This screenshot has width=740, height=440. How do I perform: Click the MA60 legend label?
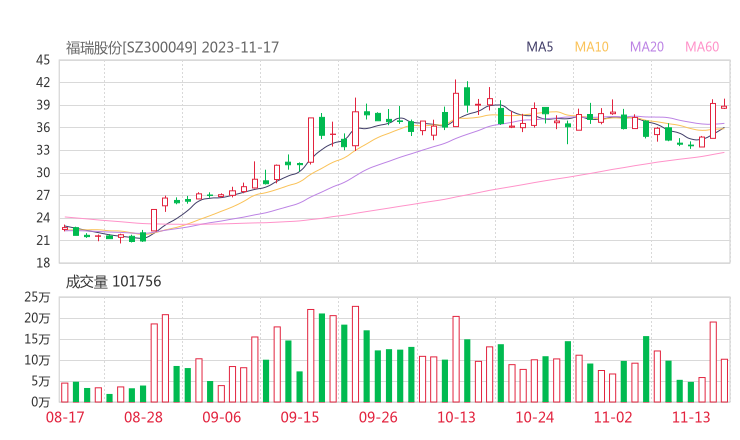tap(702, 47)
